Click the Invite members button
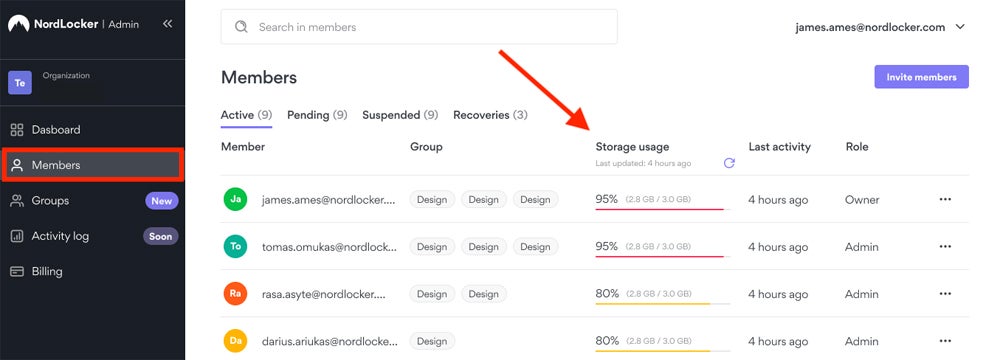The height and width of the screenshot is (360, 1000). point(922,77)
